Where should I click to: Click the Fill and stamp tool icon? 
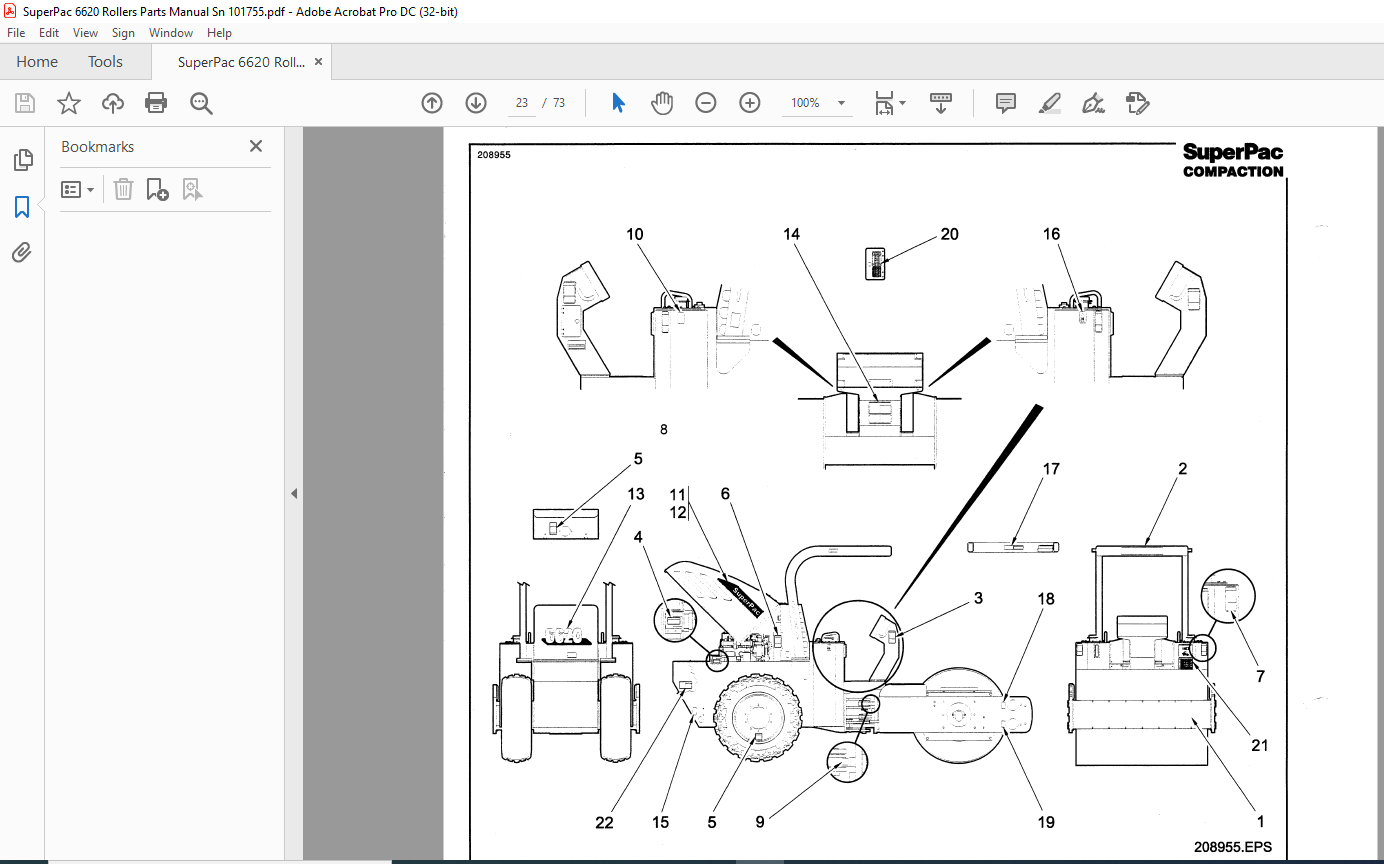coord(1138,103)
